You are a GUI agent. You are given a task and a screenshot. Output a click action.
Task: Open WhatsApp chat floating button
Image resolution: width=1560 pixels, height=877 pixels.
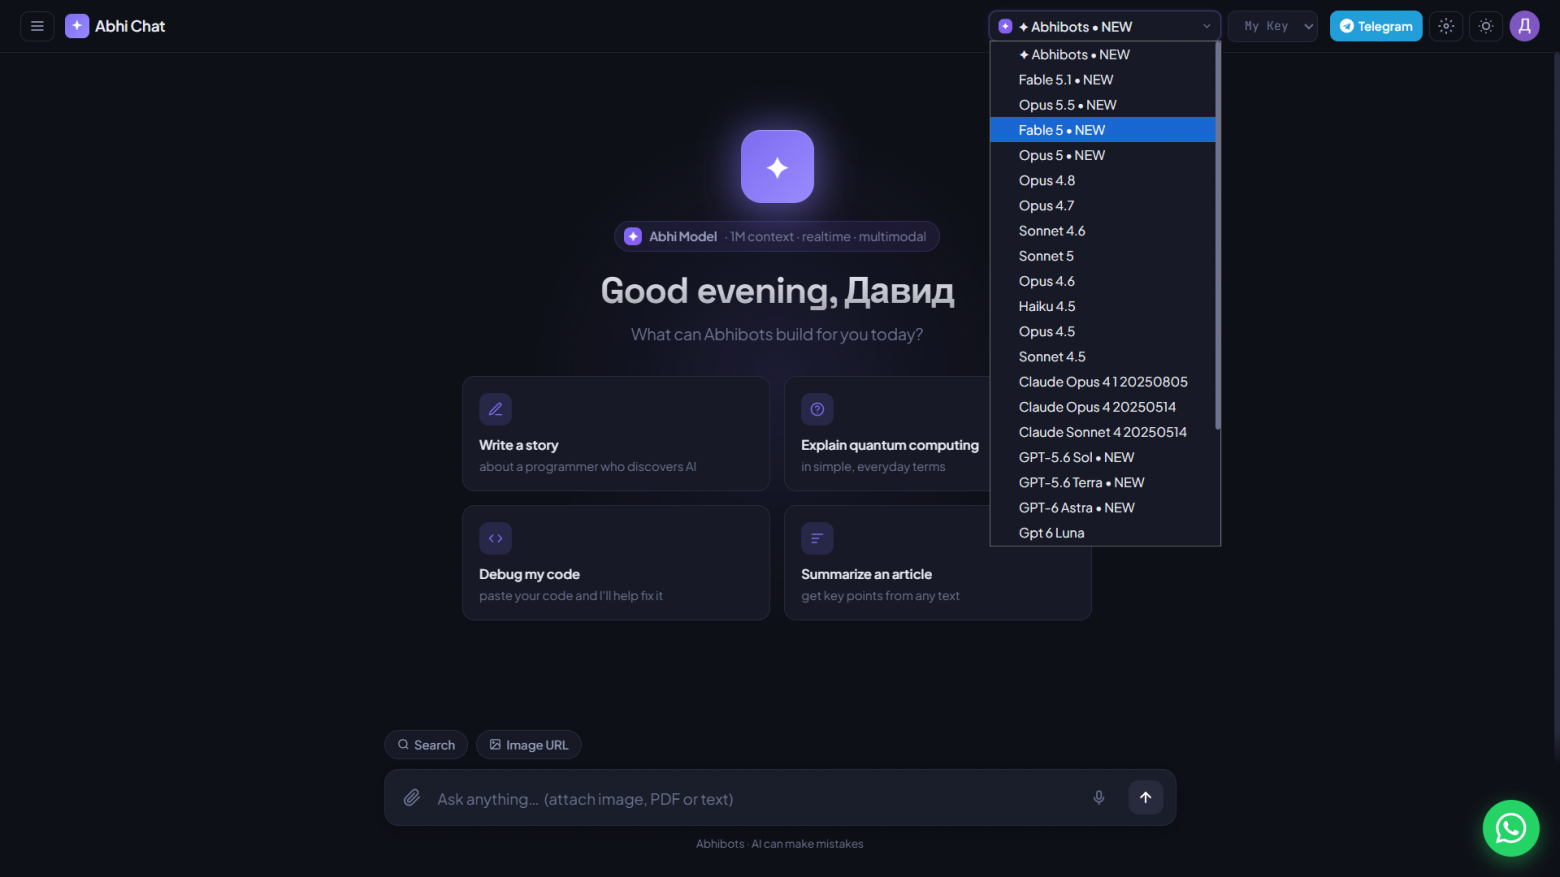1511,828
